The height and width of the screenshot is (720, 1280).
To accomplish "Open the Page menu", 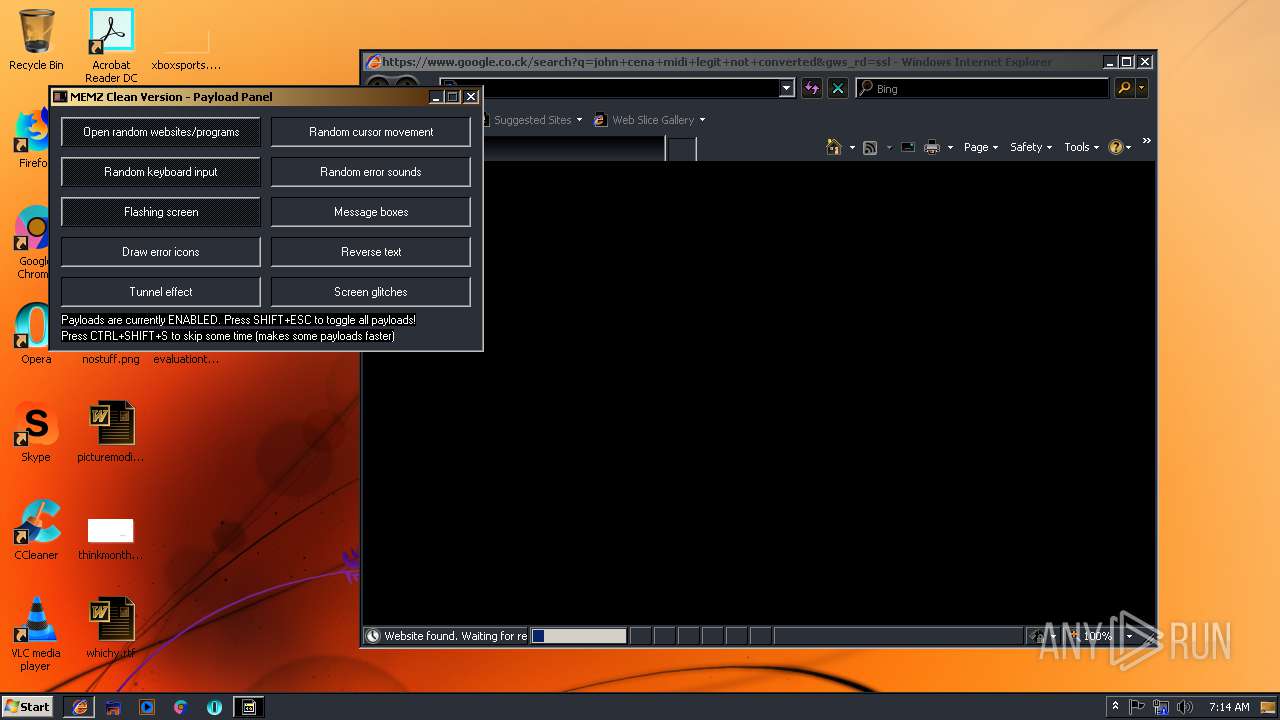I will coord(980,147).
